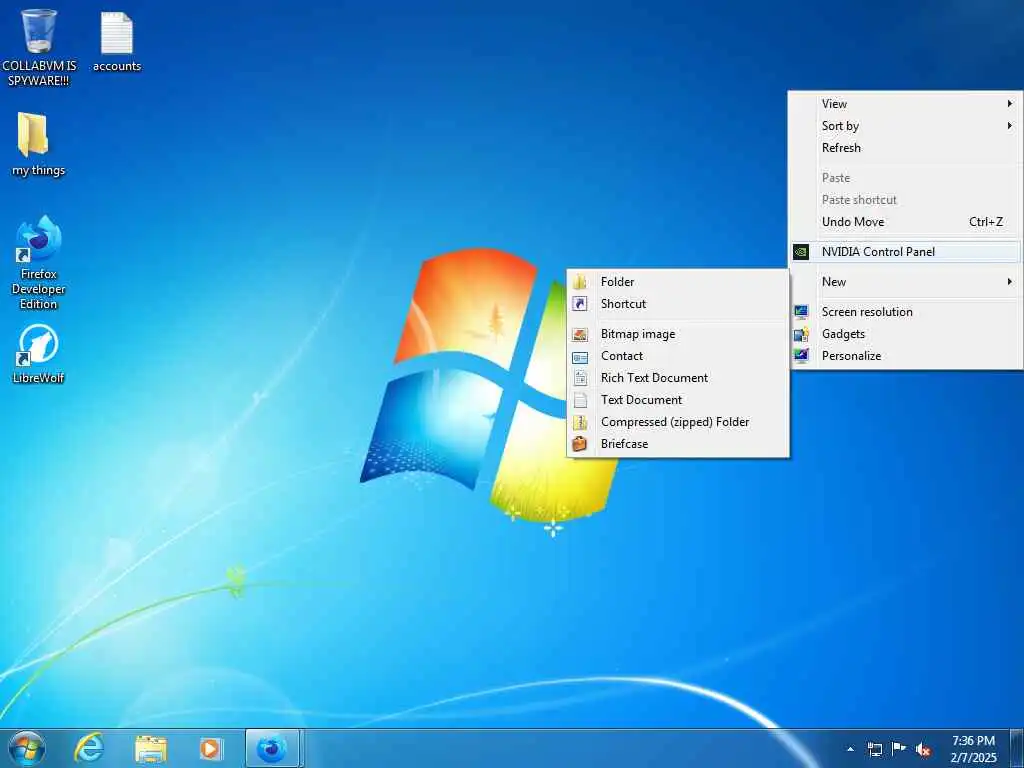The height and width of the screenshot is (768, 1024).
Task: Click the Screen resolution monitor icon
Action: (801, 312)
